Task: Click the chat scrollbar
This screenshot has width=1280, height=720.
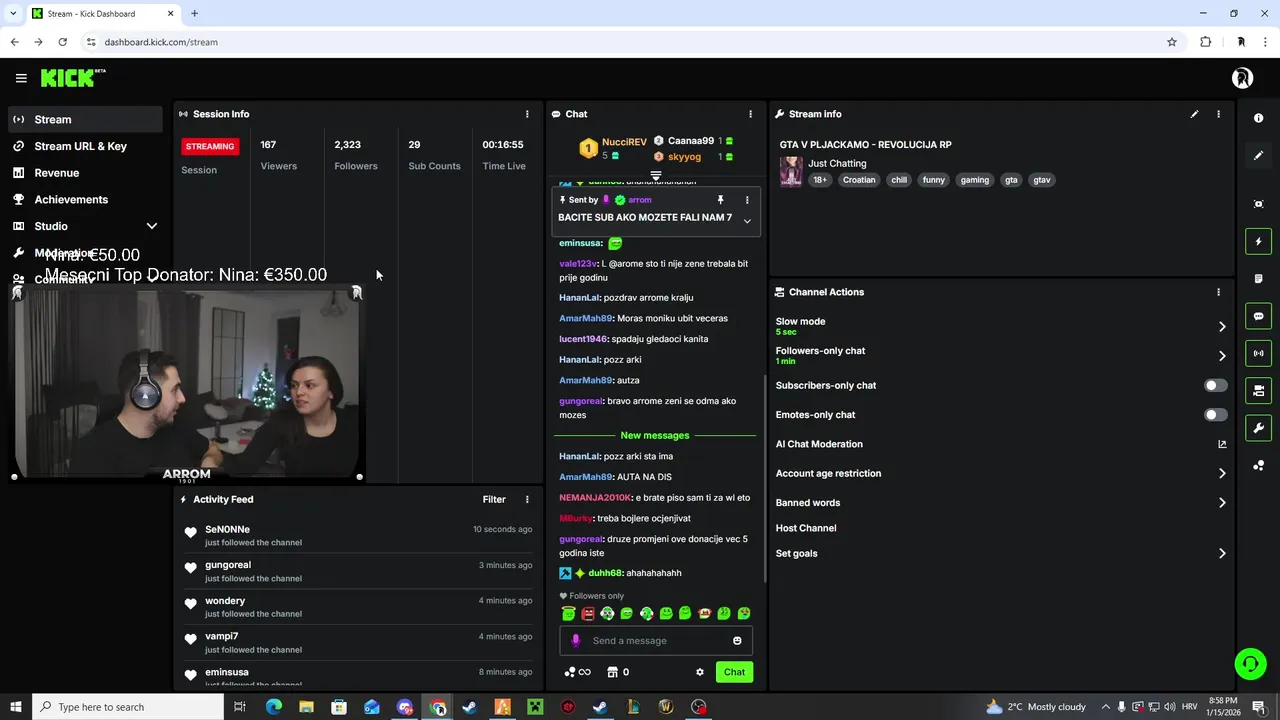Action: [x=765, y=478]
